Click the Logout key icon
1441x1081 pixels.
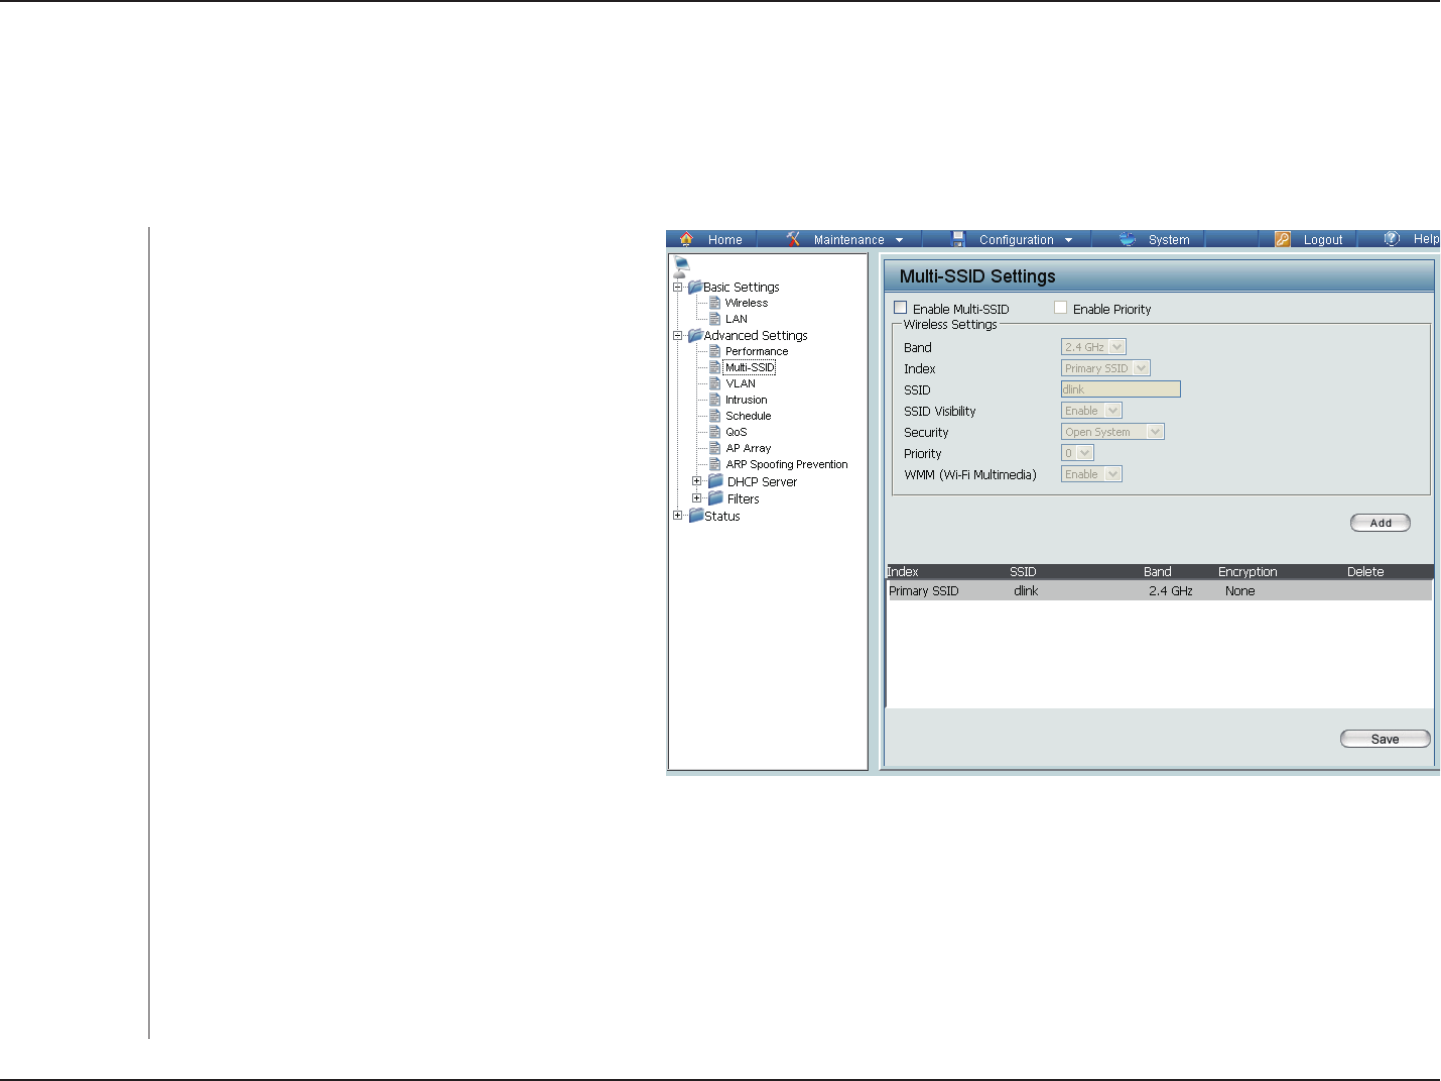[1283, 239]
